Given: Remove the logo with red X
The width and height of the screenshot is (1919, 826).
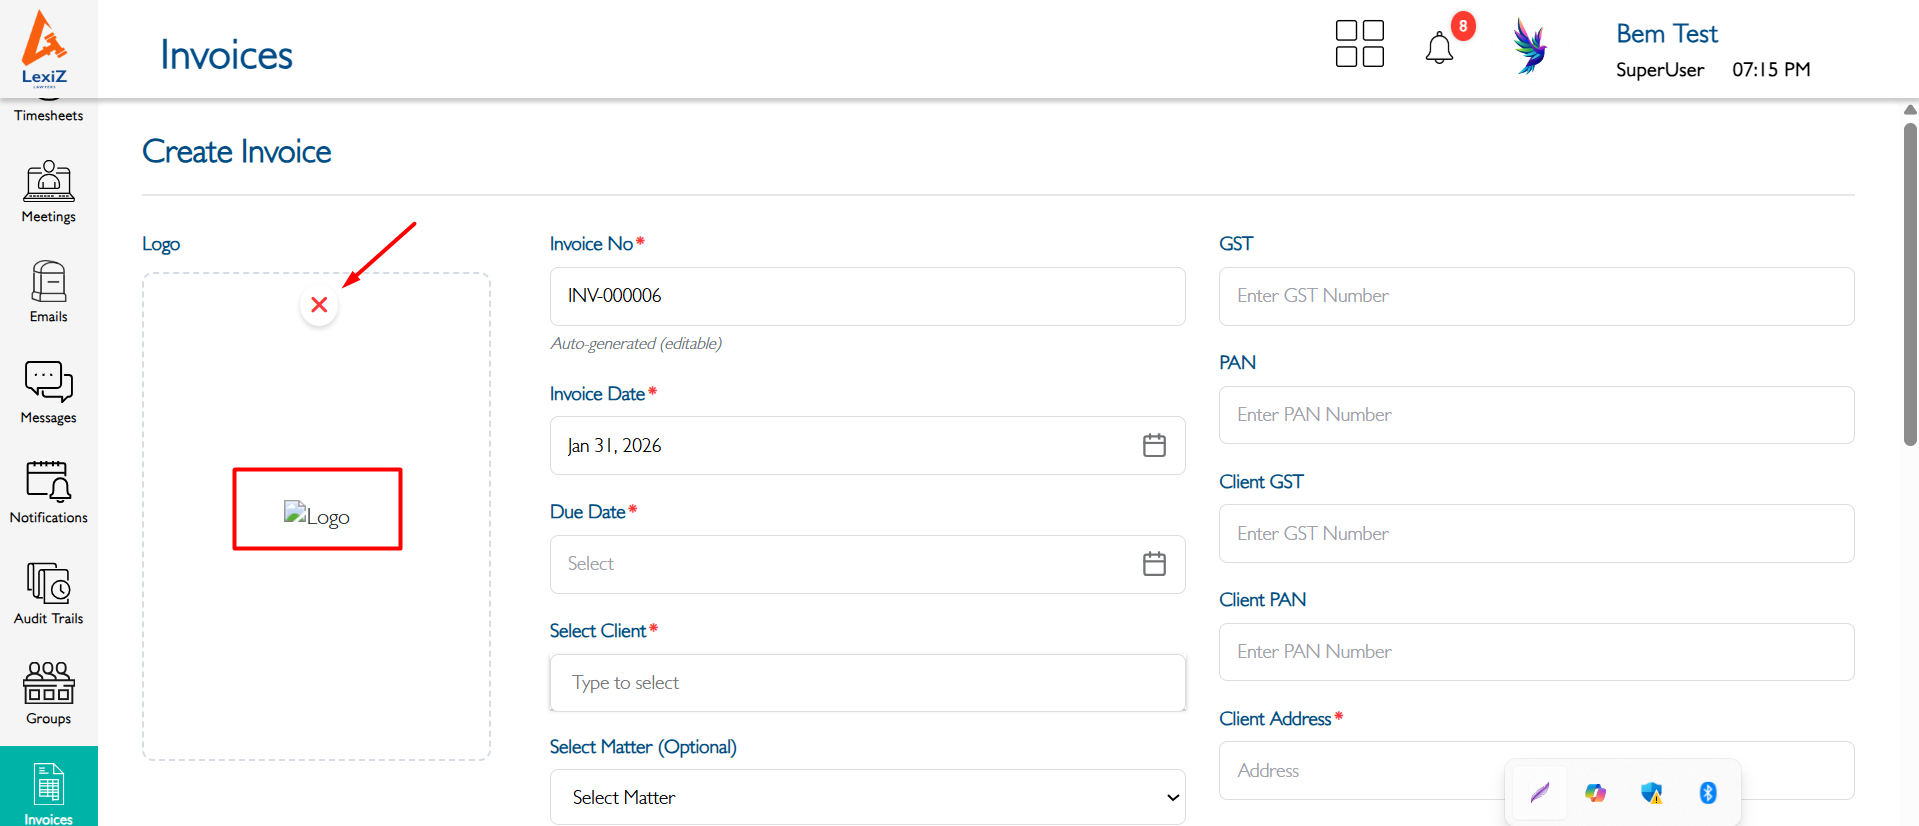Looking at the screenshot, I should tap(319, 305).
